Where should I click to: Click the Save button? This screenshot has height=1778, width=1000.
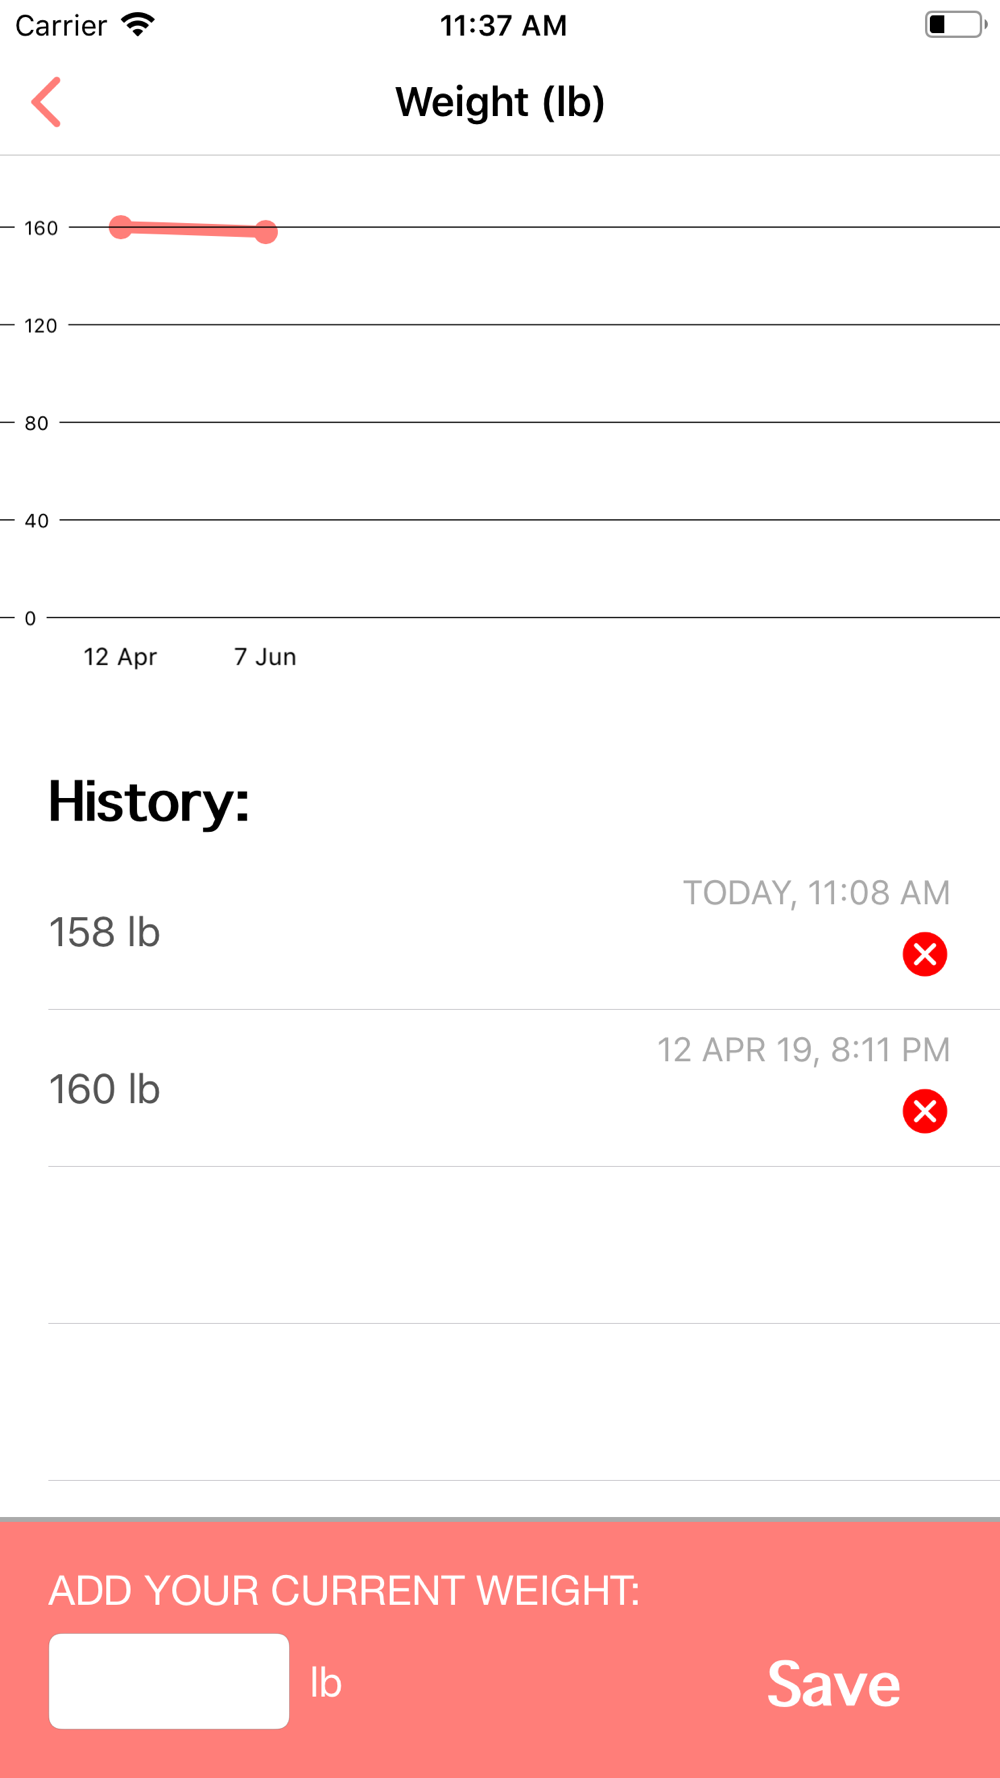click(834, 1684)
